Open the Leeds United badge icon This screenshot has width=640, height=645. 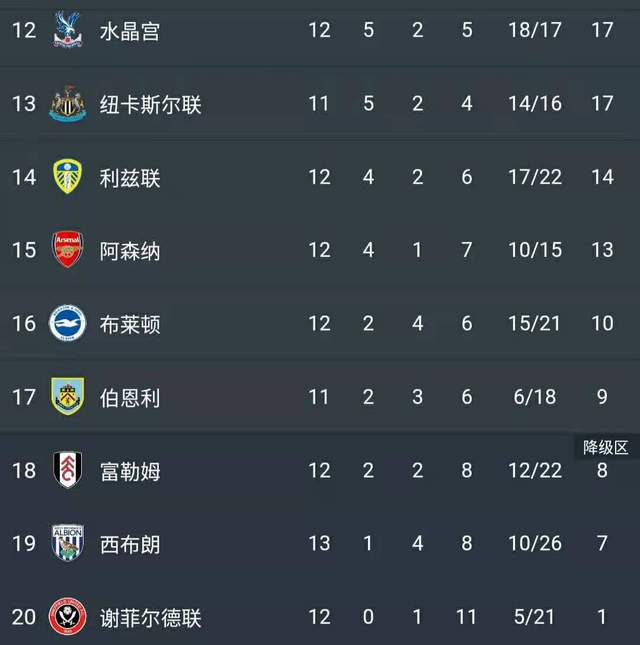point(67,176)
